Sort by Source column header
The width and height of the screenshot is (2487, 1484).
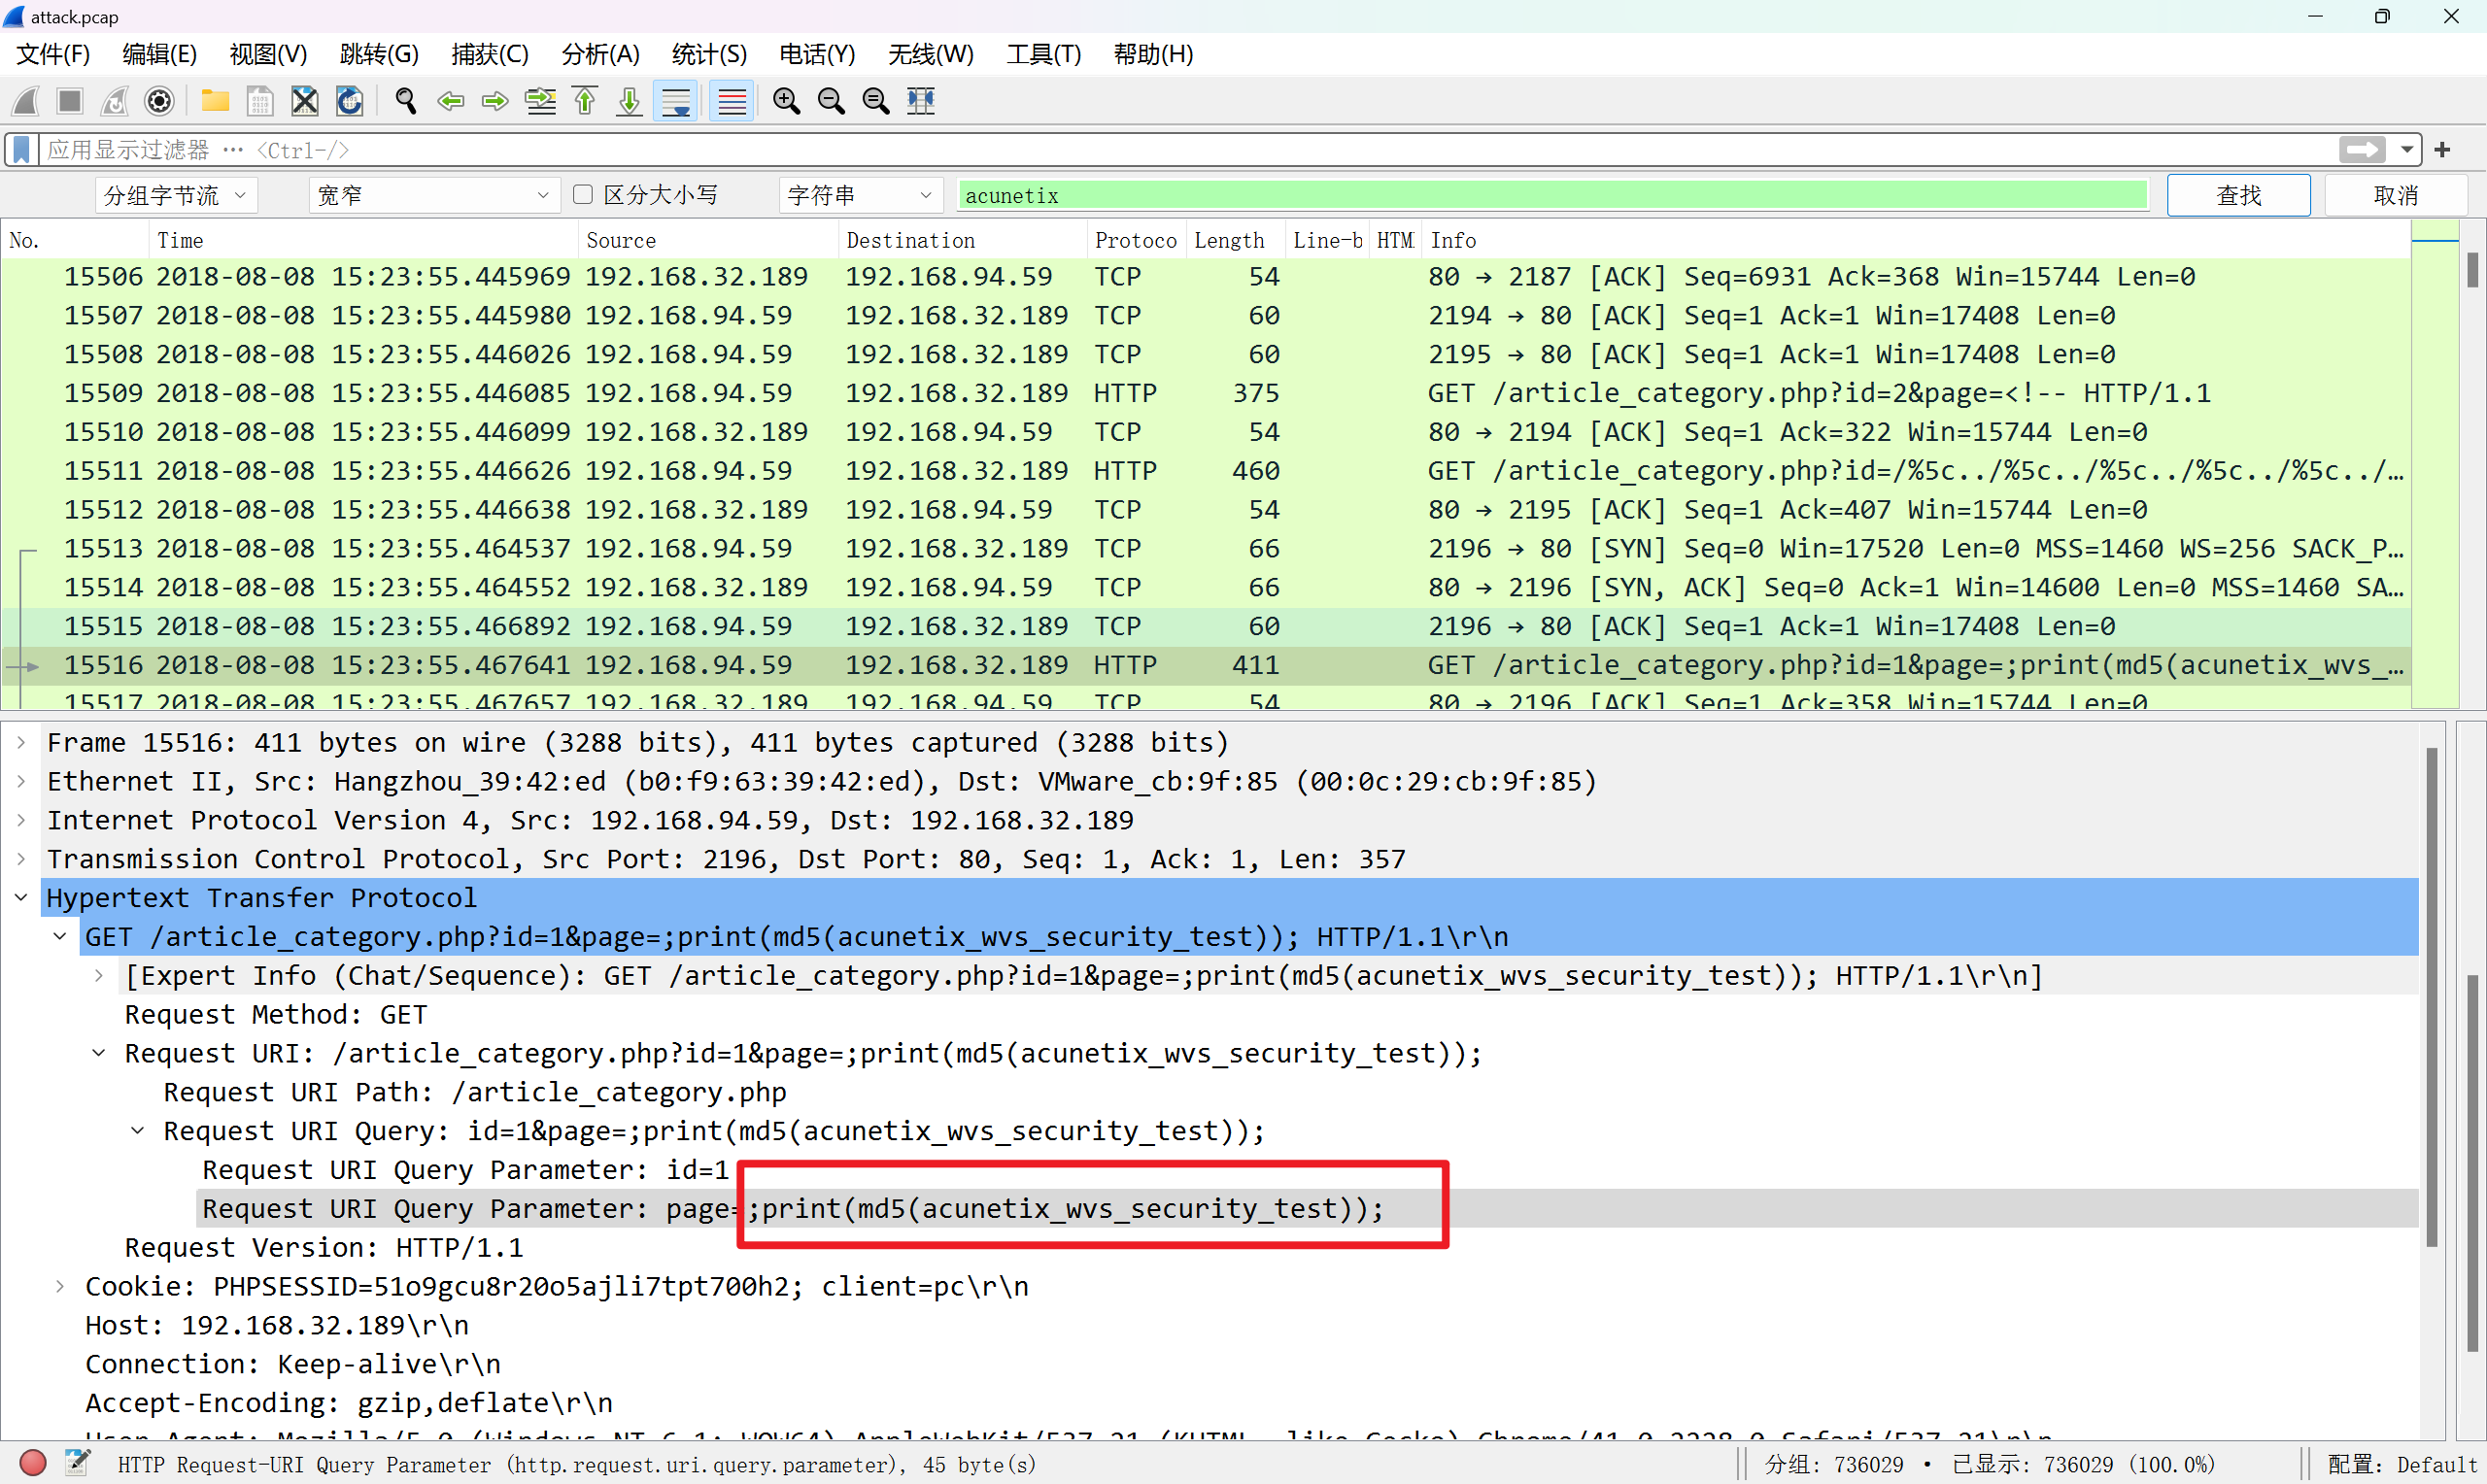pos(708,241)
